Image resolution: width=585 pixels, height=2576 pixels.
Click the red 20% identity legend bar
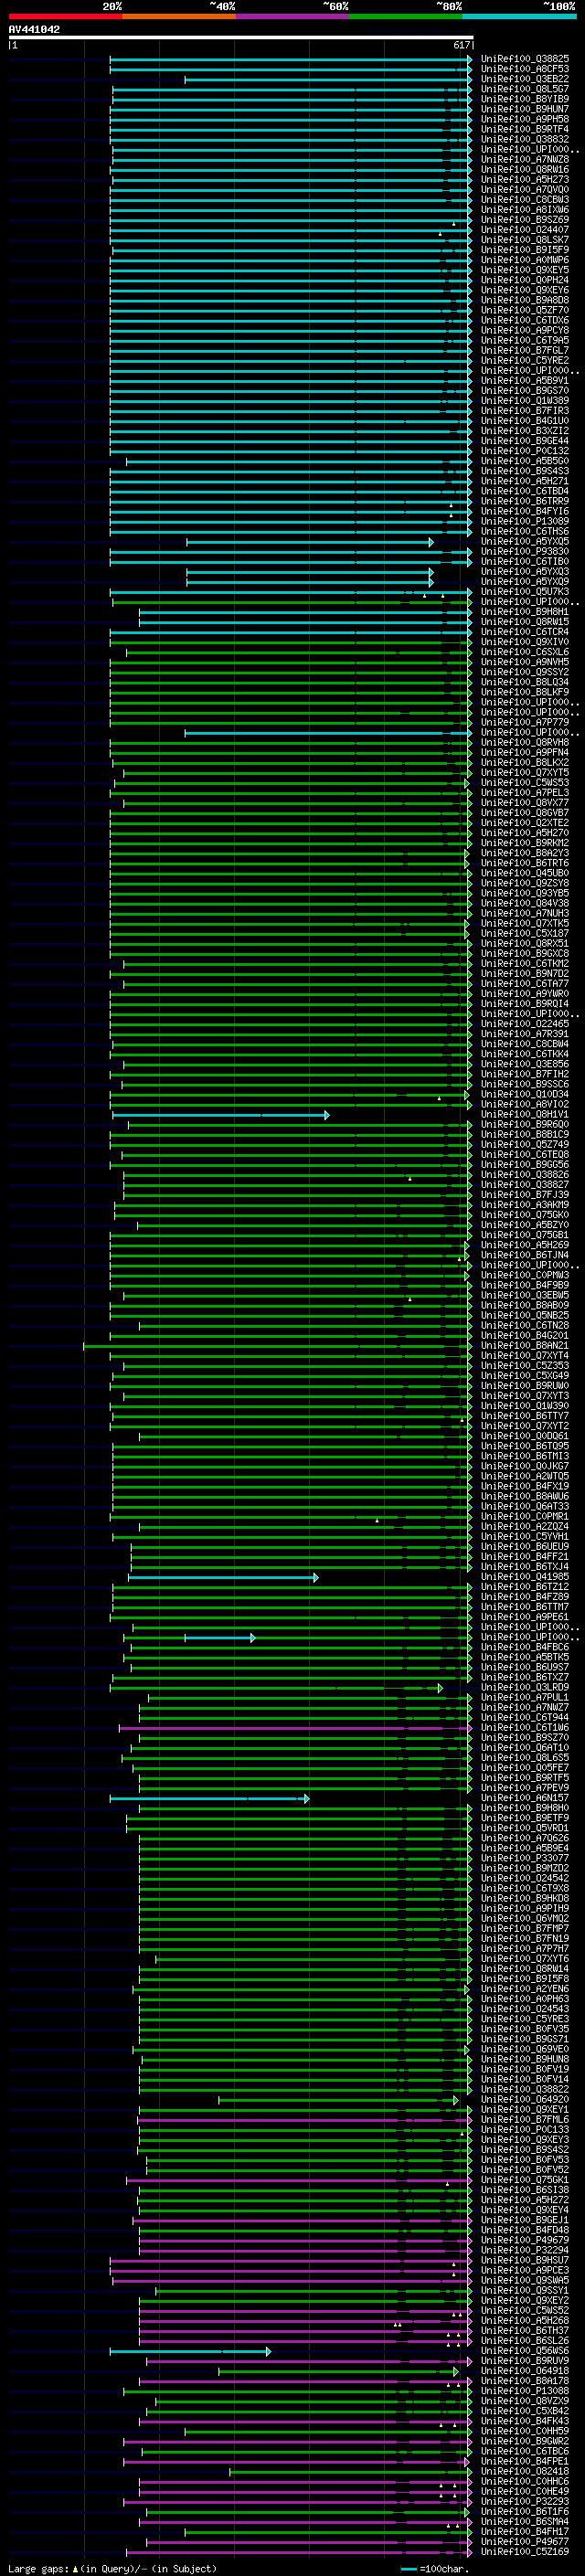65,16
